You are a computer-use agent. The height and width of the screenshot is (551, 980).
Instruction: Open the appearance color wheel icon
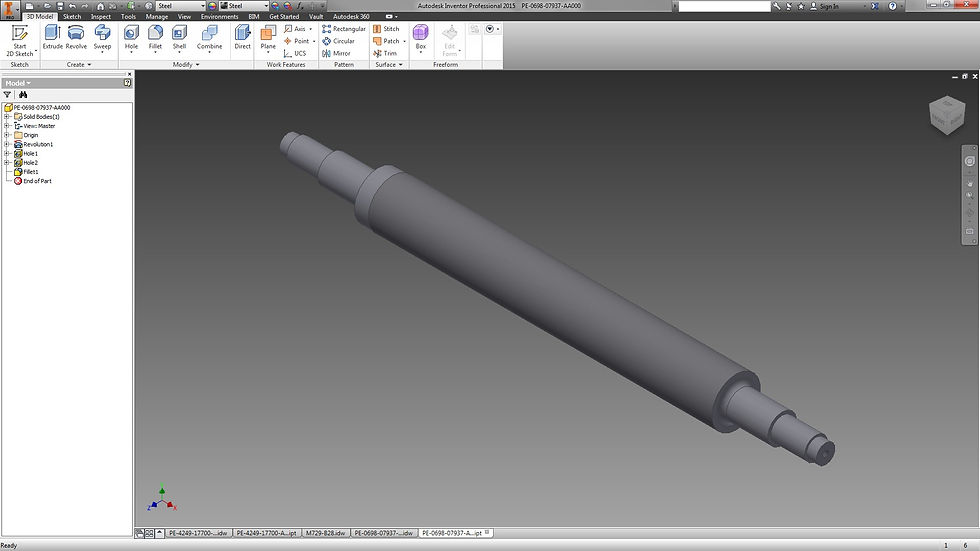coord(212,6)
